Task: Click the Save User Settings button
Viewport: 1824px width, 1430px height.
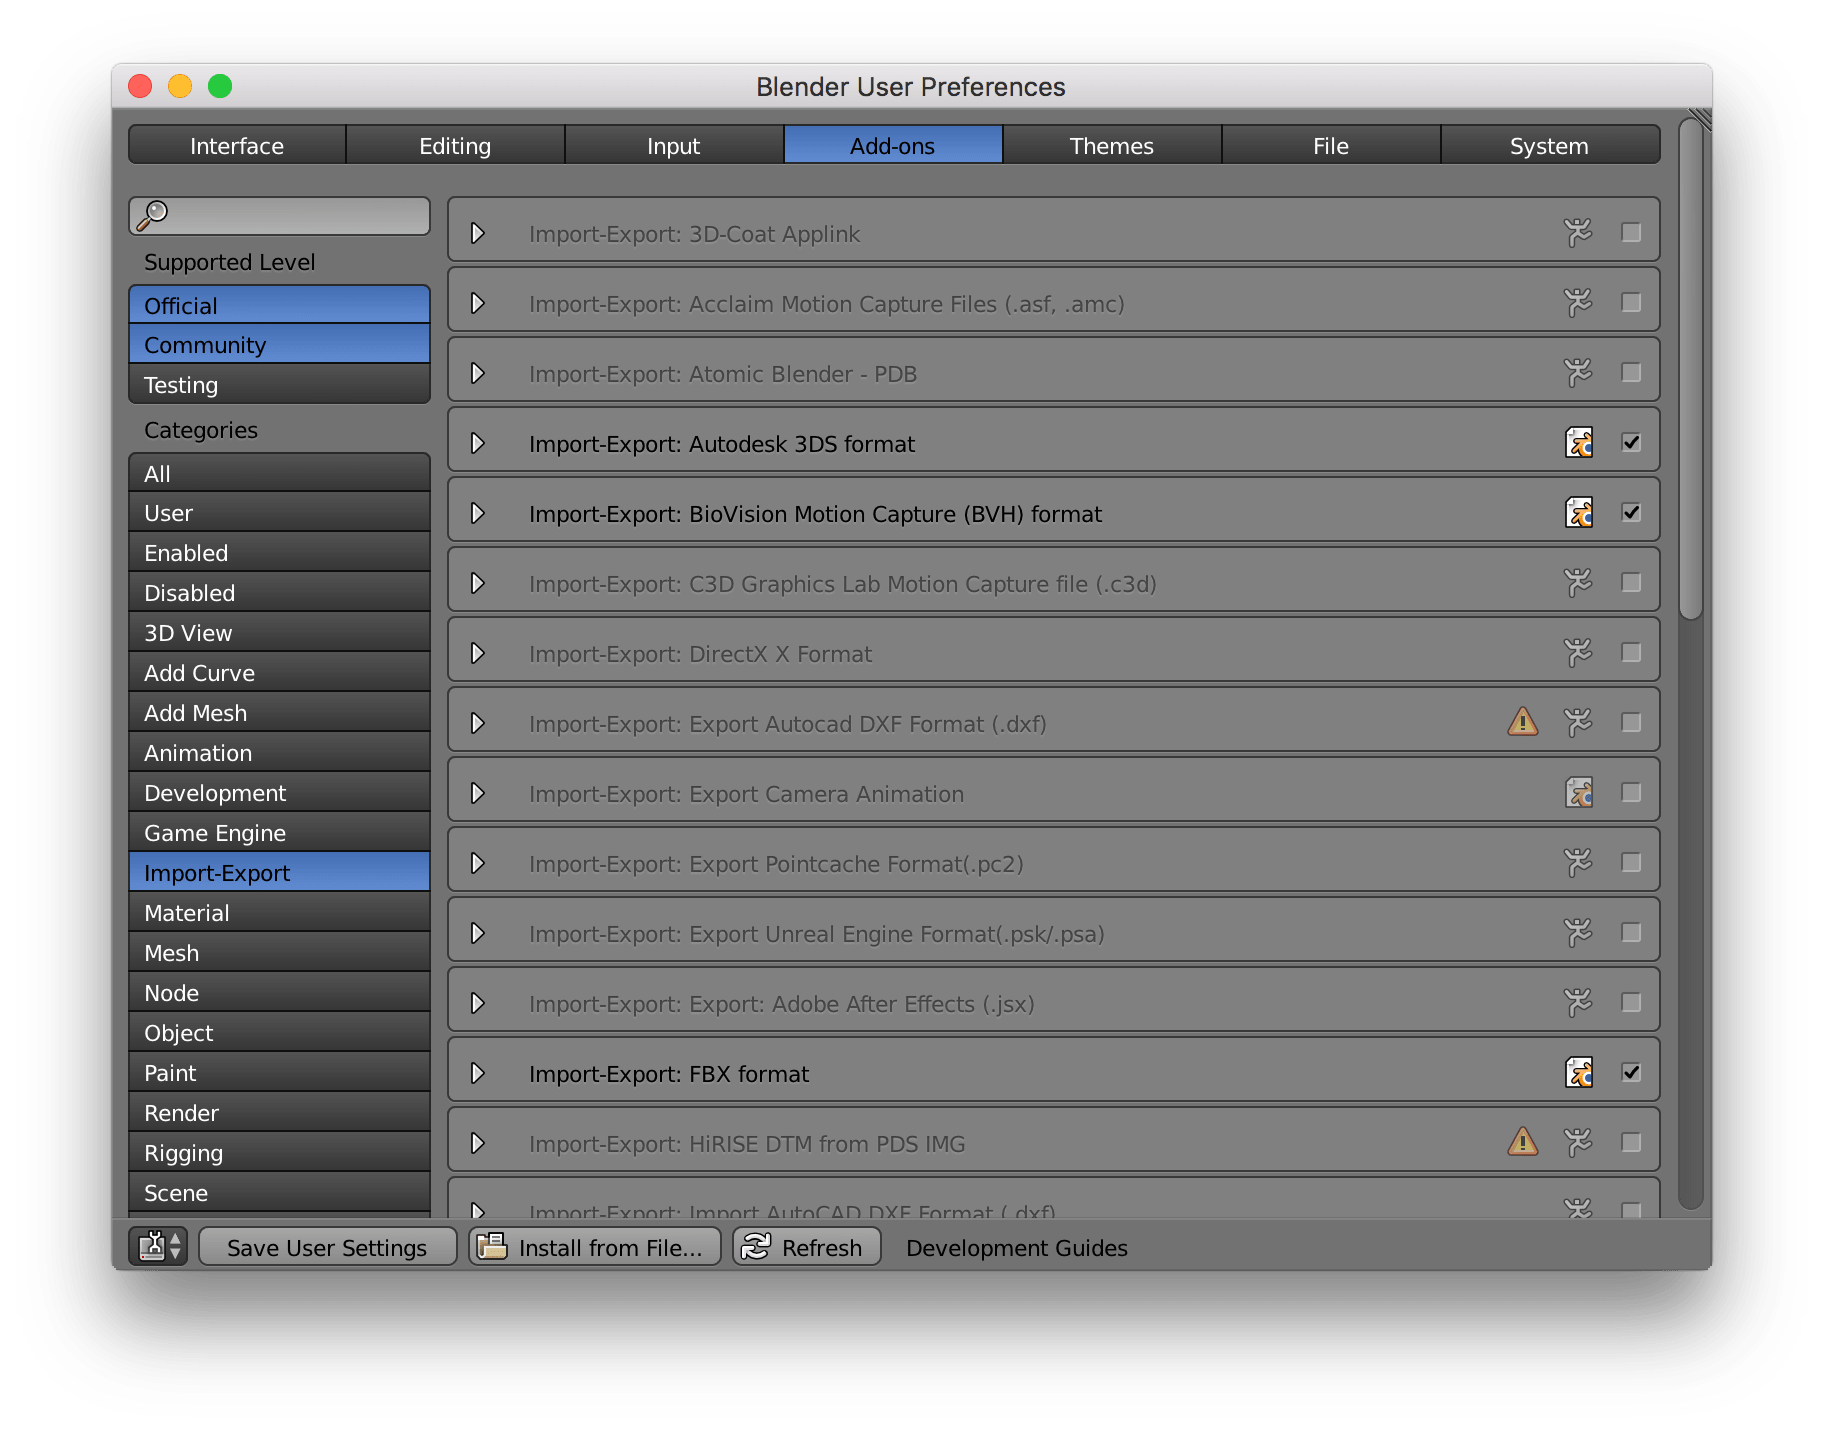Action: click(327, 1247)
